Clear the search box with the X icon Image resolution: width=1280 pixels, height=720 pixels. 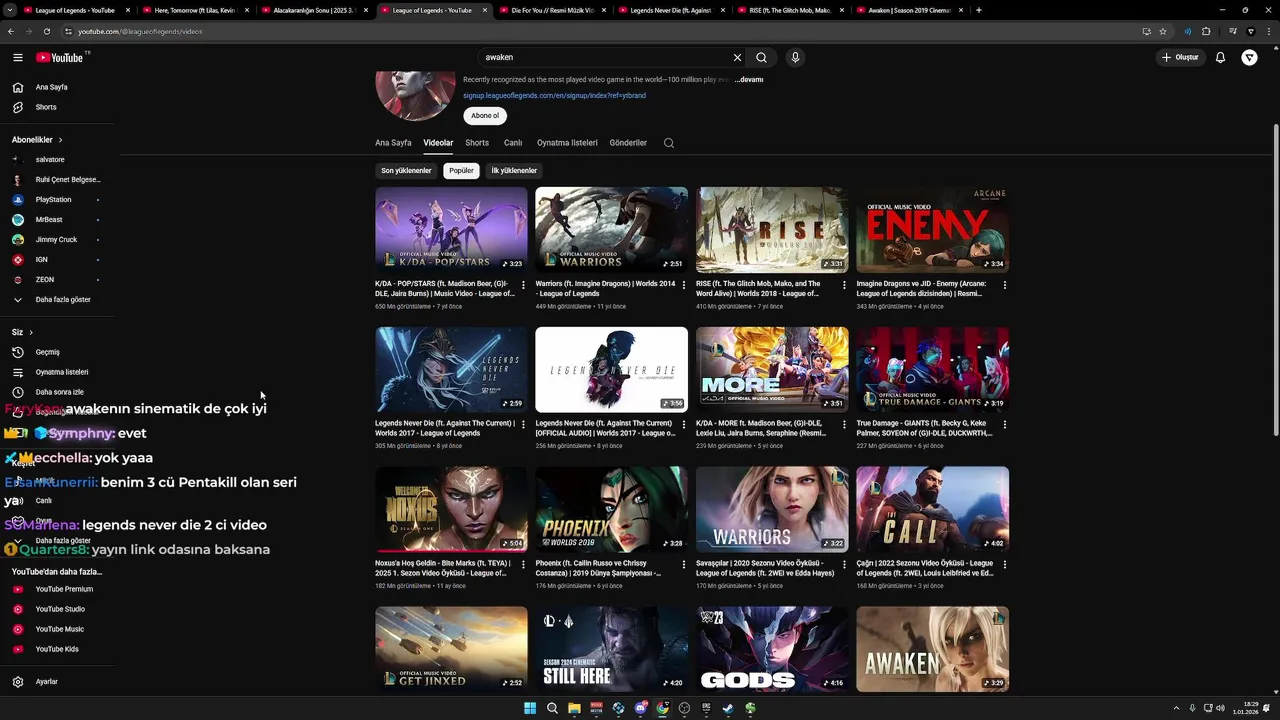click(738, 58)
